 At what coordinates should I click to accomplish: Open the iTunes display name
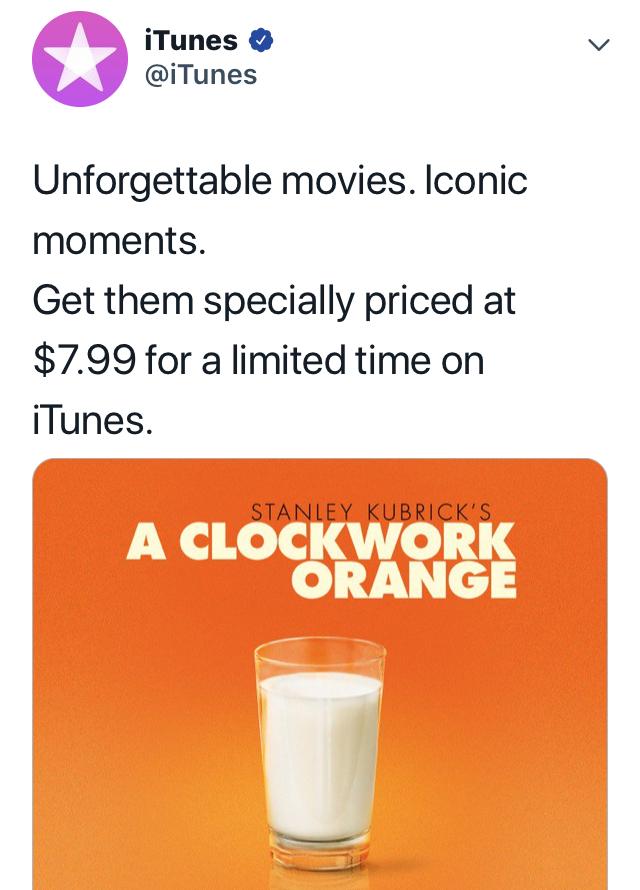pos(190,41)
